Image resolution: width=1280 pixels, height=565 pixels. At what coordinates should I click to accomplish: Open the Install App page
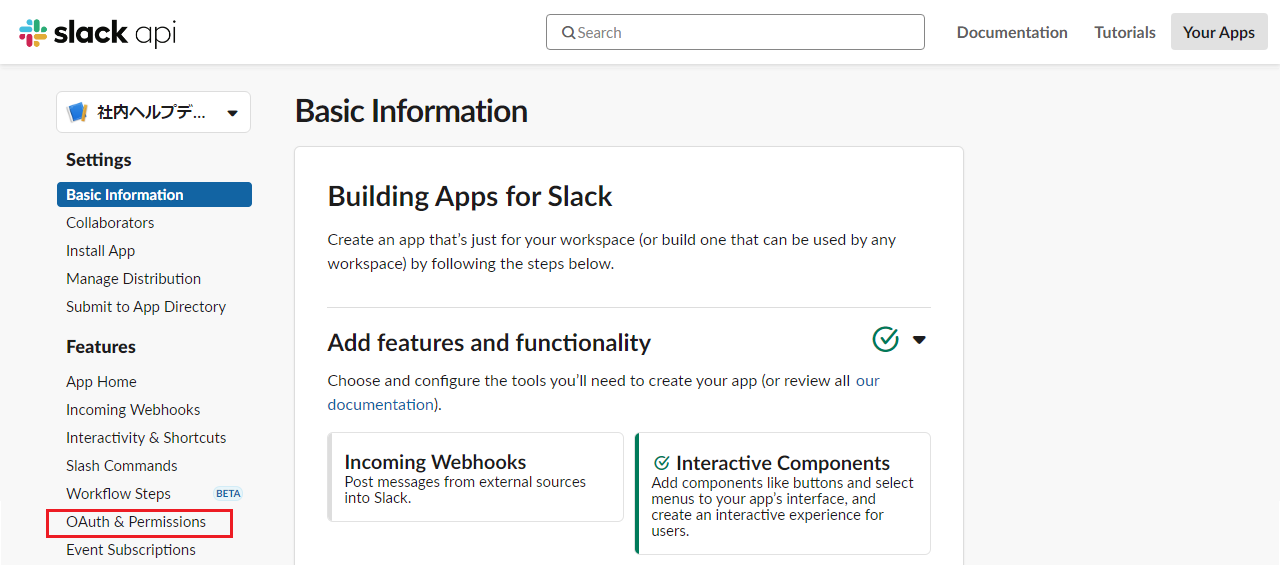(101, 251)
